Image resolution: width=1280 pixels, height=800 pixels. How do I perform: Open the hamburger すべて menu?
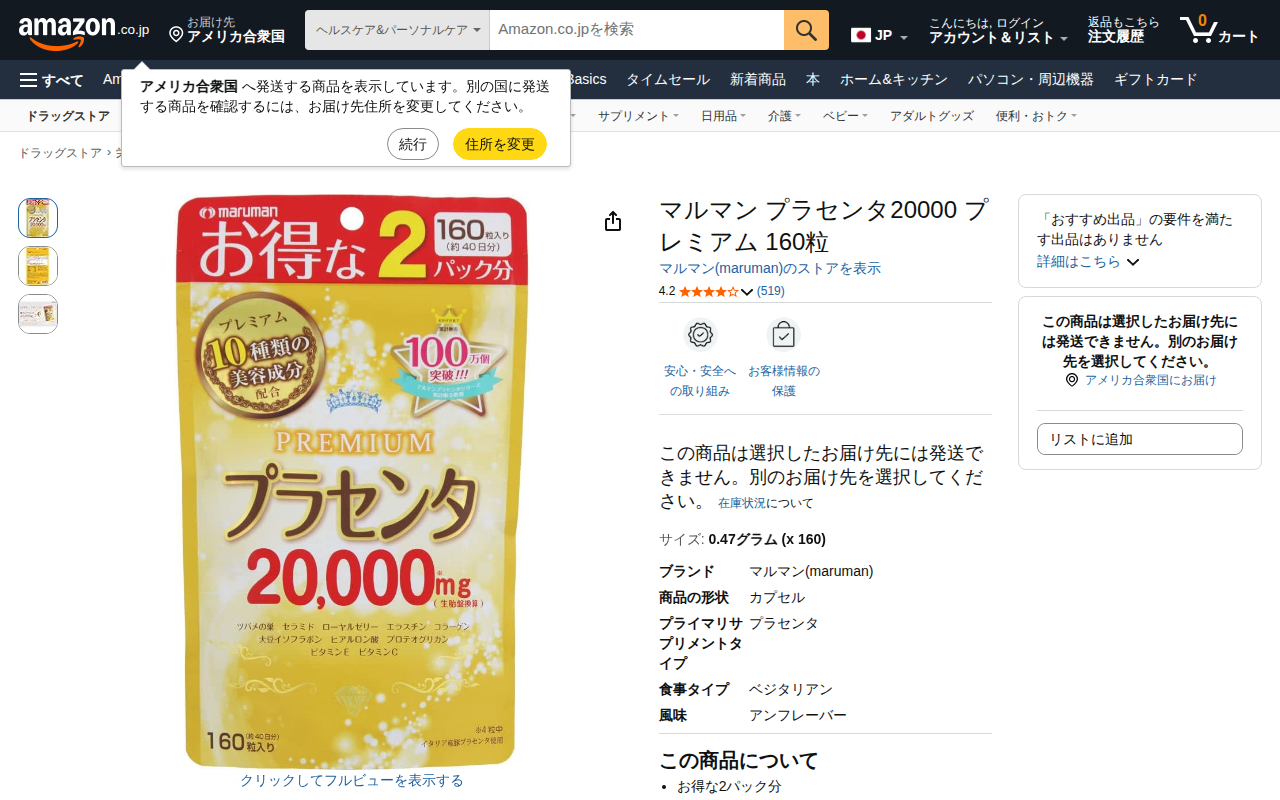click(x=51, y=80)
